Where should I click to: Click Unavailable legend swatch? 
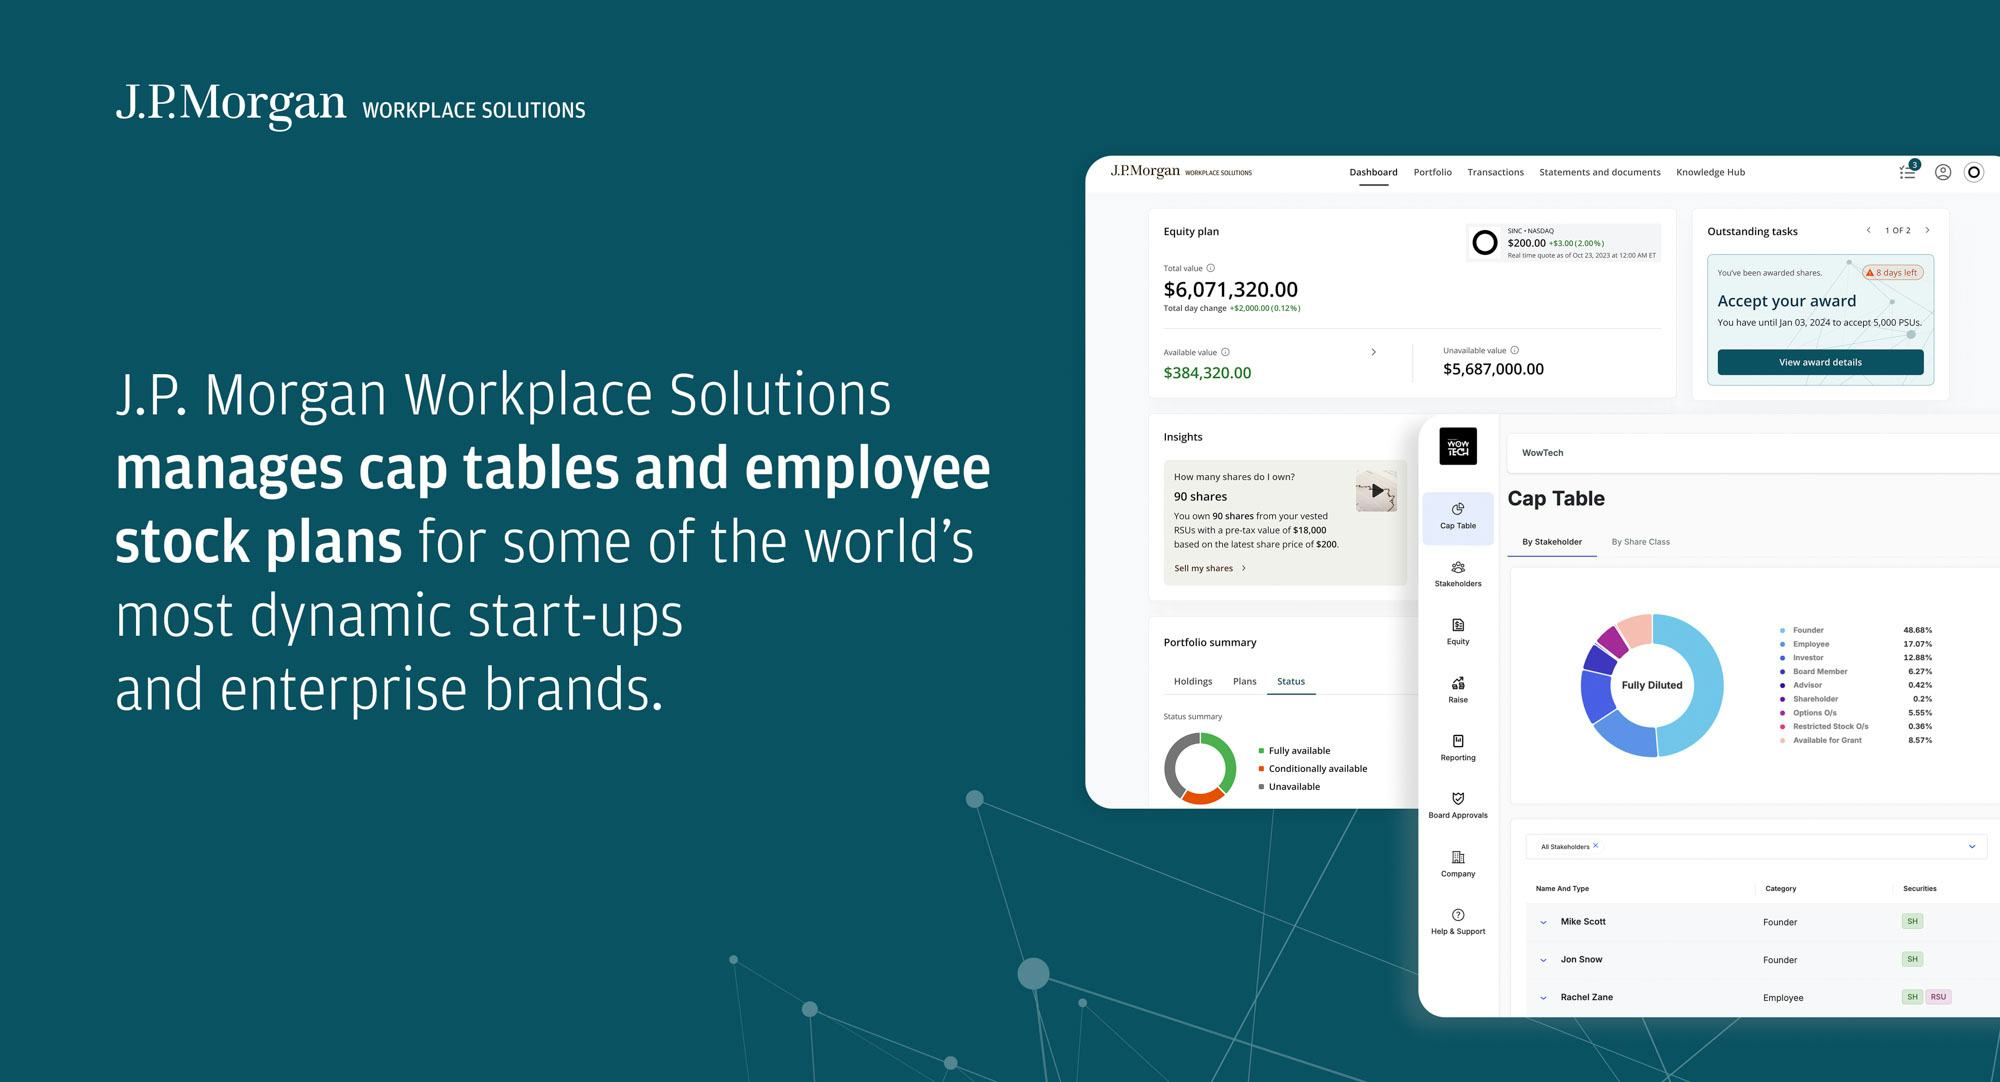[1261, 787]
